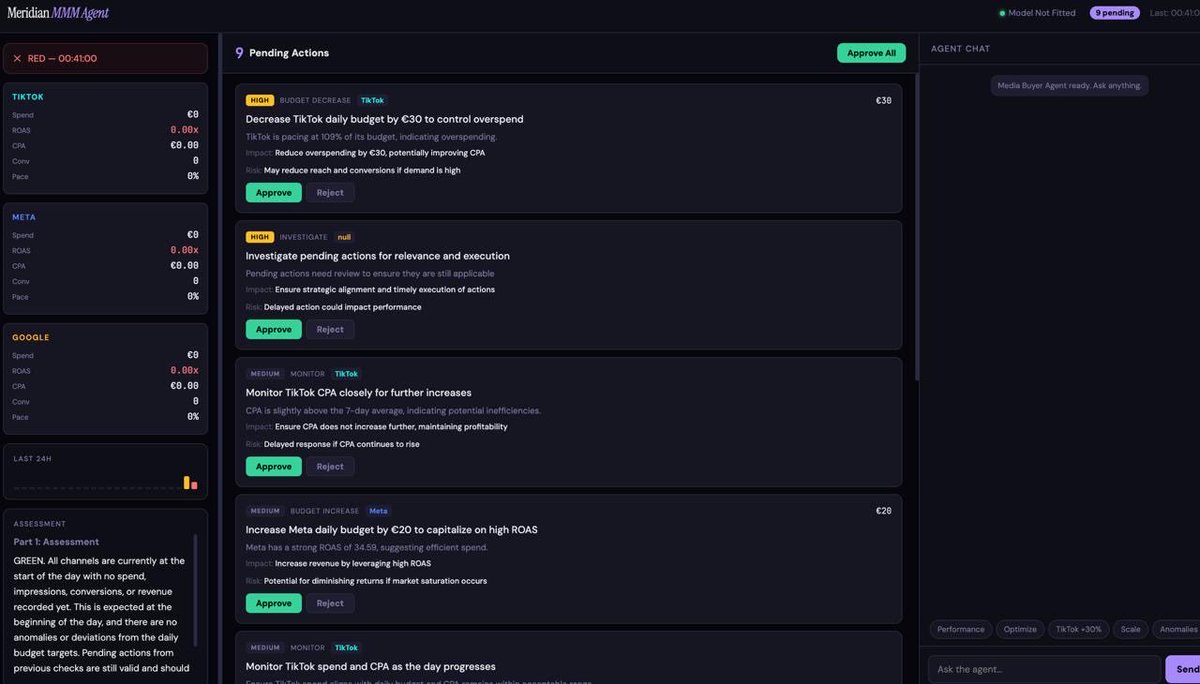This screenshot has height=684, width=1200.
Task: Select the Scale quick prompt chip
Action: pyautogui.click(x=1130, y=630)
